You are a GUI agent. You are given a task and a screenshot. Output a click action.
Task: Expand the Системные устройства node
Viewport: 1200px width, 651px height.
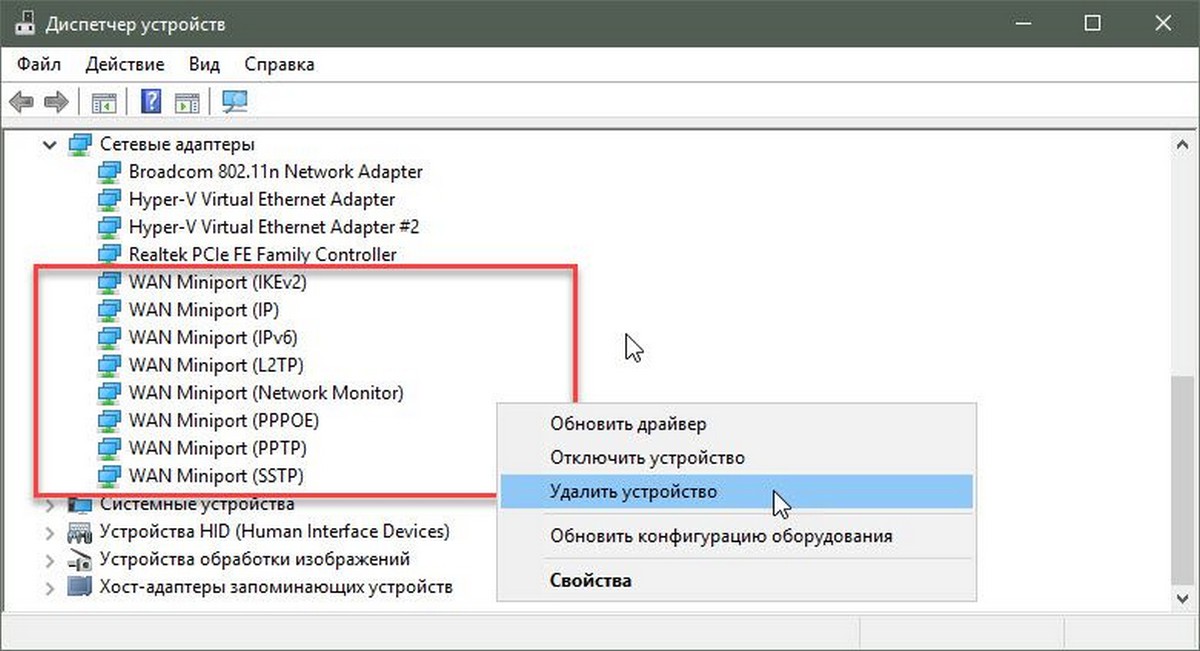pos(50,504)
